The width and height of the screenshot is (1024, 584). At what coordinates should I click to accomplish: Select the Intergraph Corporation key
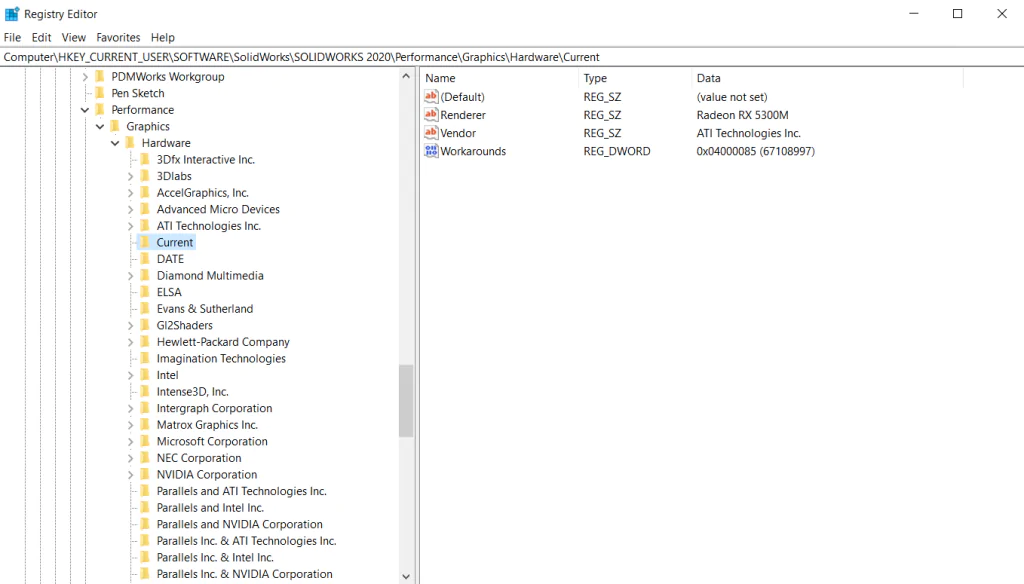[x=214, y=408]
